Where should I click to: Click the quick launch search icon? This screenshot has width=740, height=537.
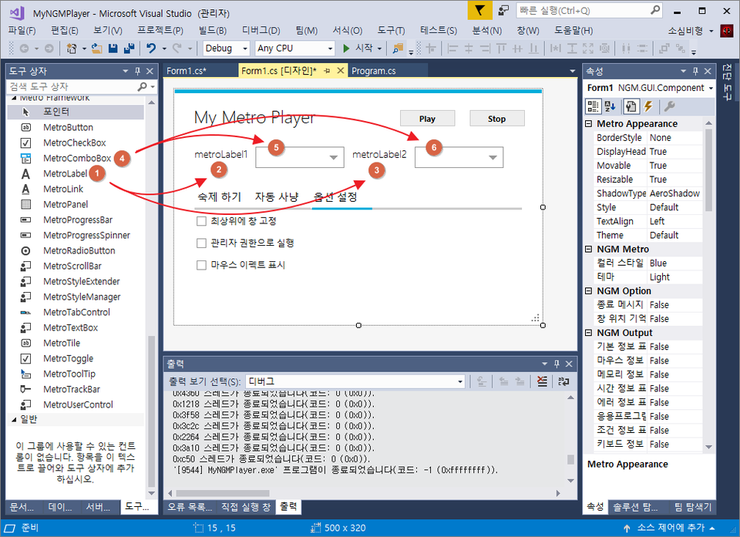(655, 10)
